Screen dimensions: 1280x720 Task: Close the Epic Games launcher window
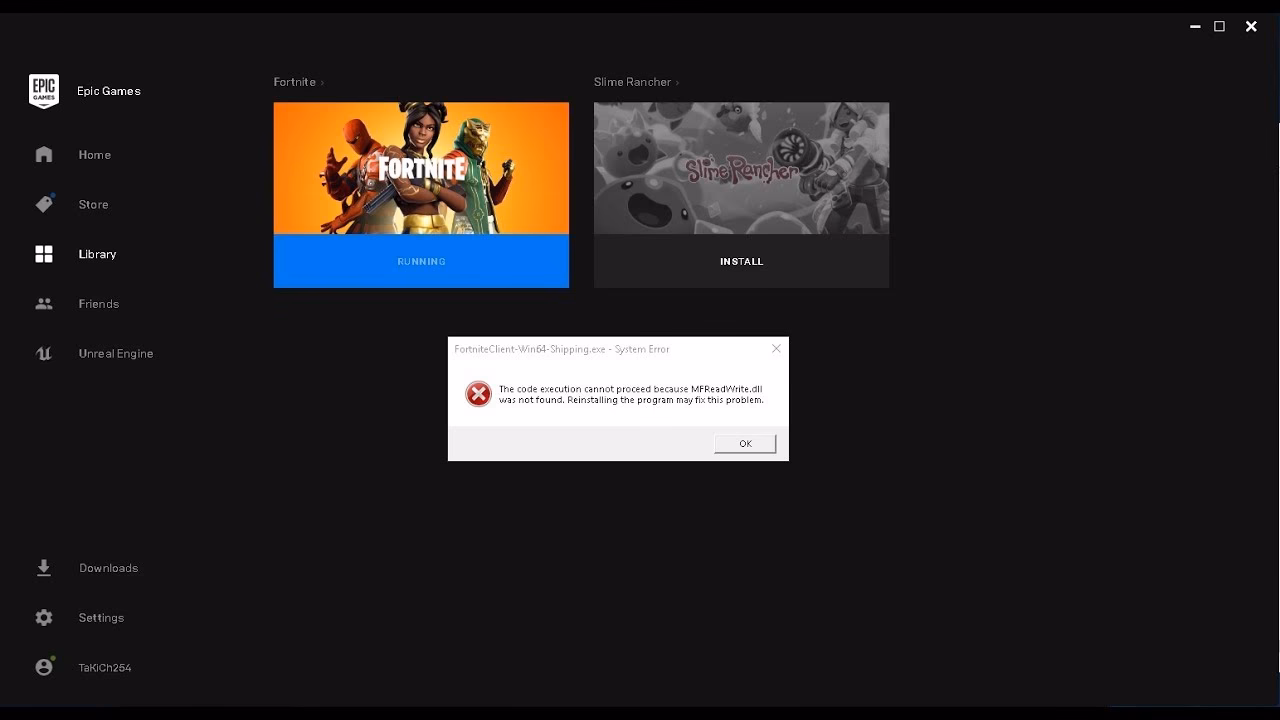pyautogui.click(x=1251, y=27)
